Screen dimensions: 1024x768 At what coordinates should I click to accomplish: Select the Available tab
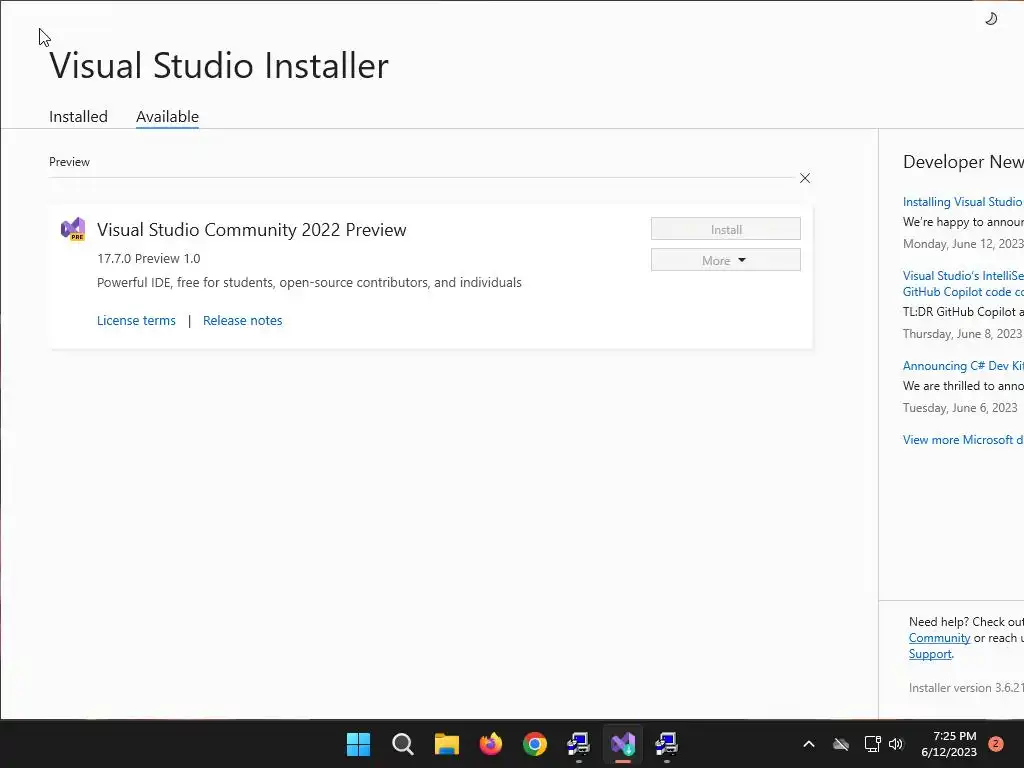167,116
